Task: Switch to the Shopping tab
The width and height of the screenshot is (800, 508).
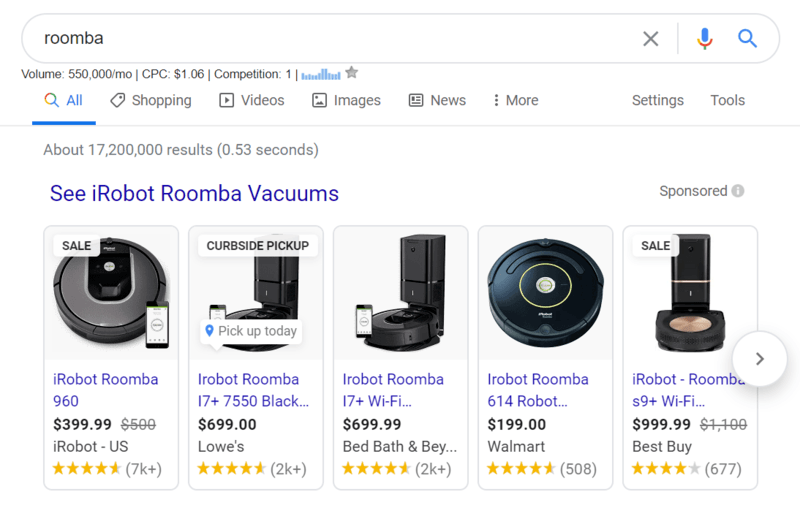Action: (151, 100)
